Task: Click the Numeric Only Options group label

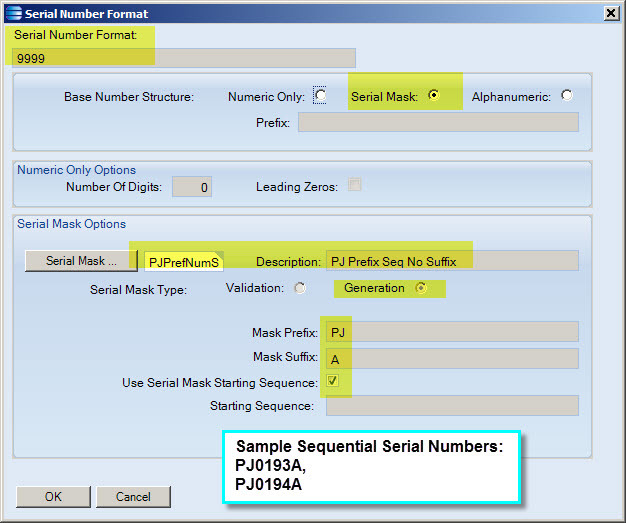Action: 77,170
